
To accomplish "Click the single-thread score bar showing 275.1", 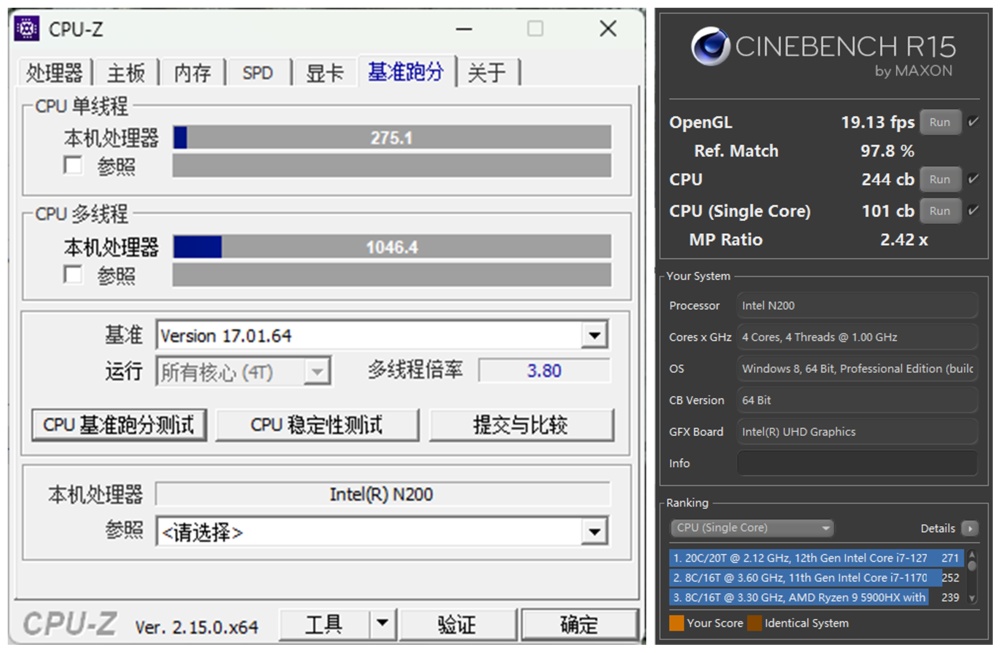I will tap(392, 138).
